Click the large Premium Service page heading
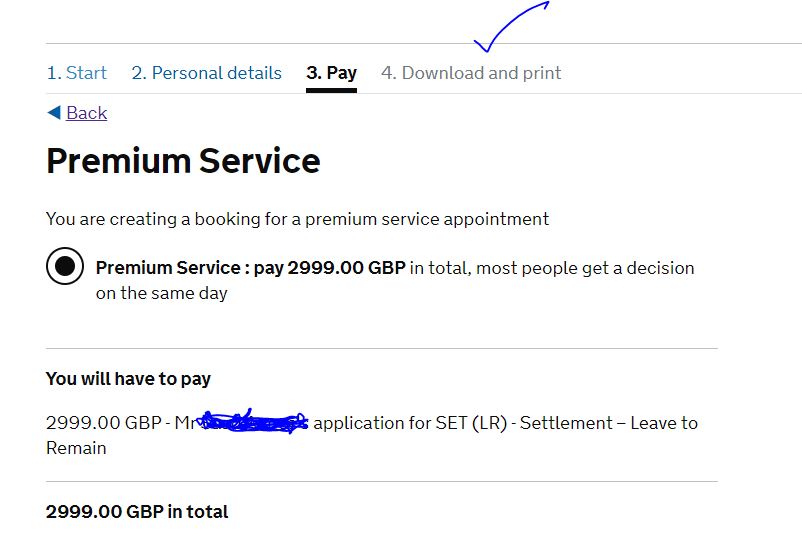This screenshot has height=534, width=802. (x=183, y=161)
